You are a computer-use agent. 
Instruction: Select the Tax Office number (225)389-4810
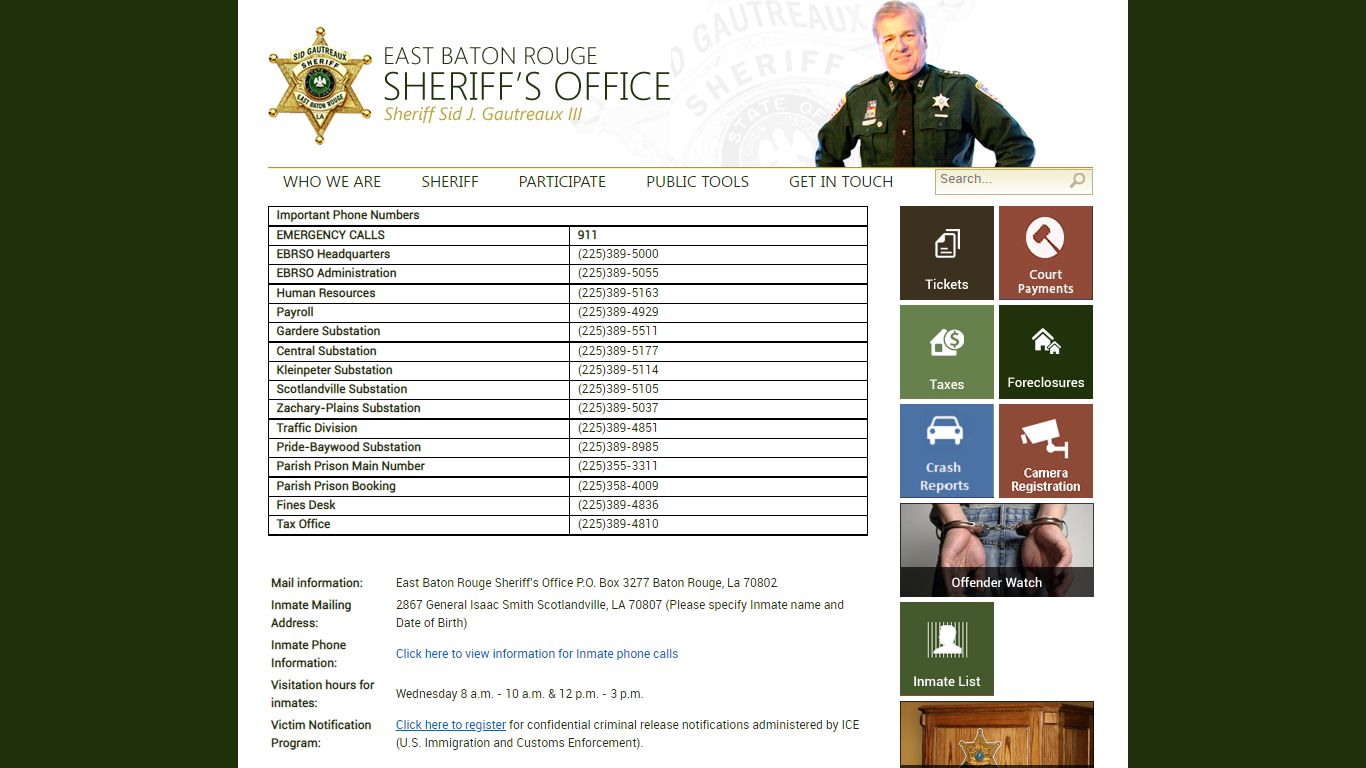(x=618, y=524)
